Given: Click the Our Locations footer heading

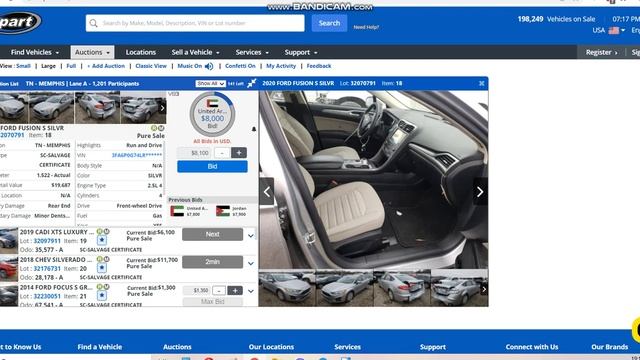Looking at the screenshot, I should pos(271,347).
